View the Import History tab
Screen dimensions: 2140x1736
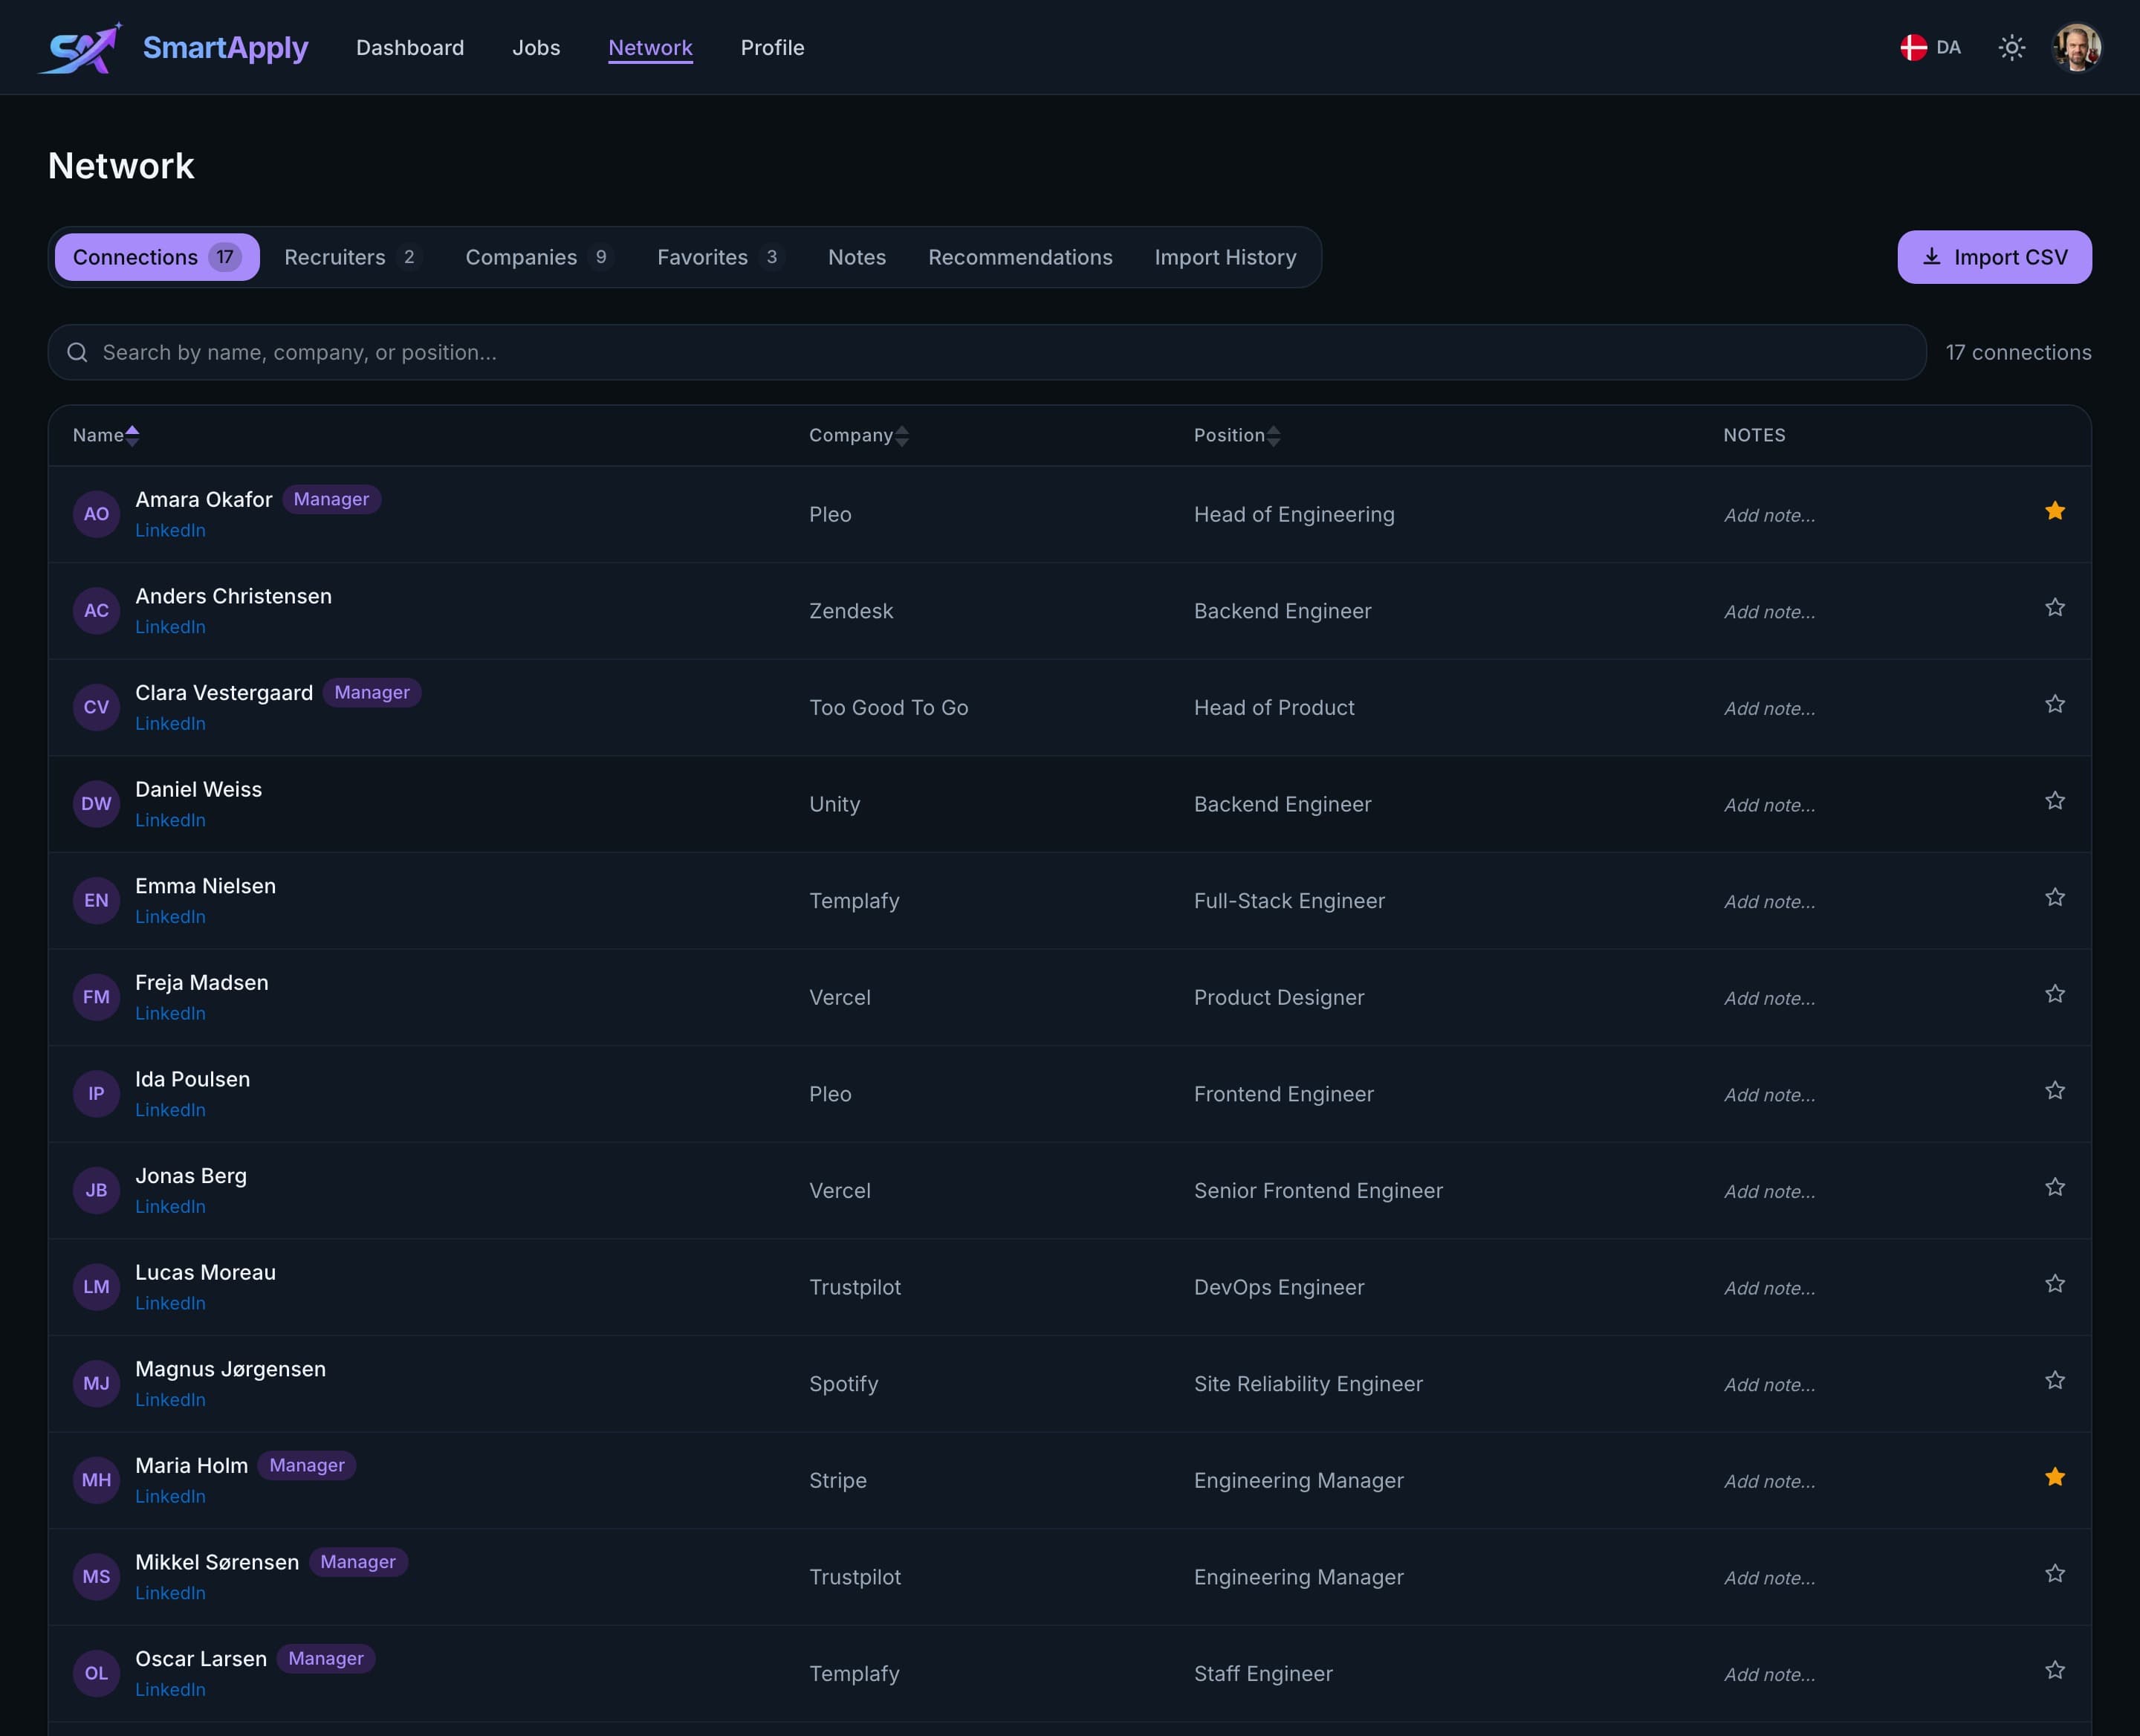click(1225, 257)
